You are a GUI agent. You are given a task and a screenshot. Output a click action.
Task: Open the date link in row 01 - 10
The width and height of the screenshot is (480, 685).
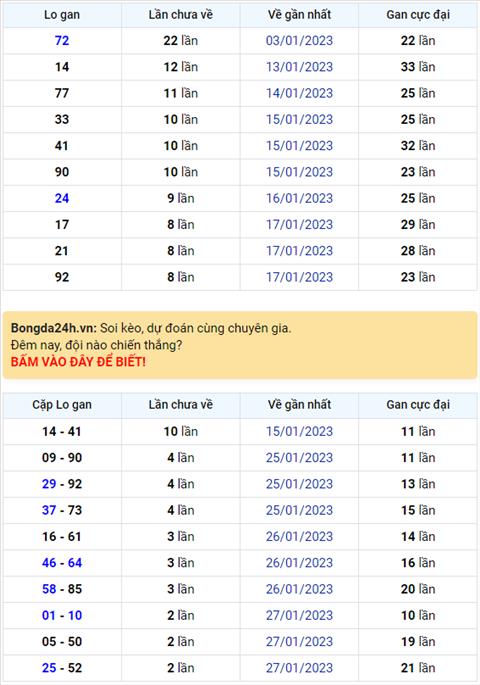(x=299, y=615)
